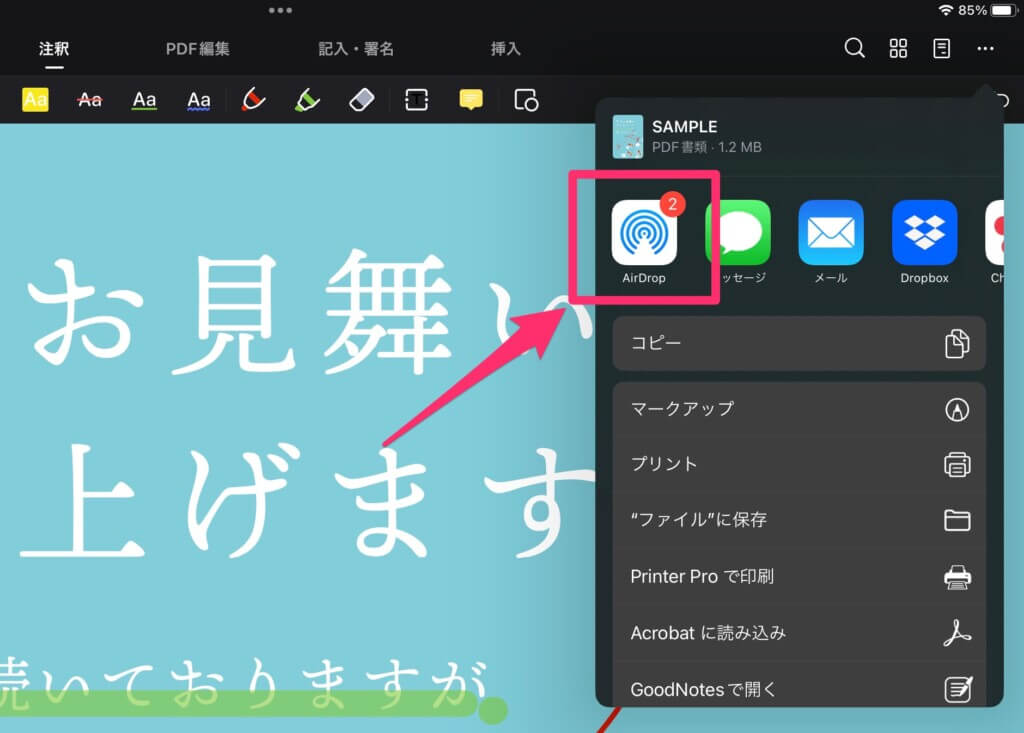Image resolution: width=1024 pixels, height=733 pixels.
Task: Tap the コピー action
Action: [x=798, y=343]
